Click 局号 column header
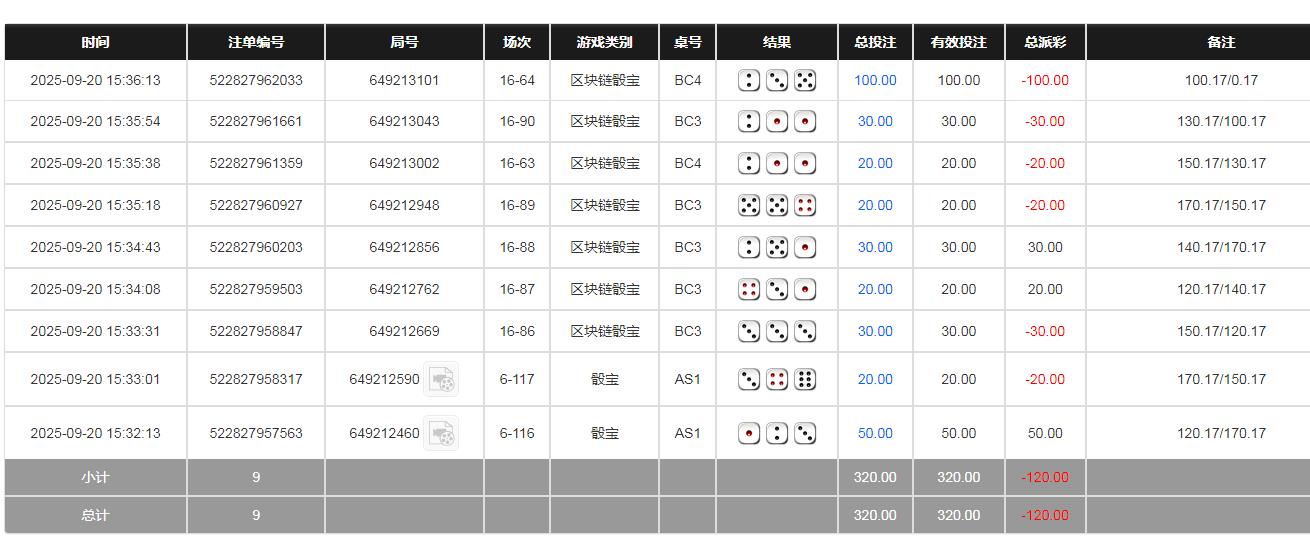Image resolution: width=1310 pixels, height=551 pixels. pyautogui.click(x=404, y=42)
